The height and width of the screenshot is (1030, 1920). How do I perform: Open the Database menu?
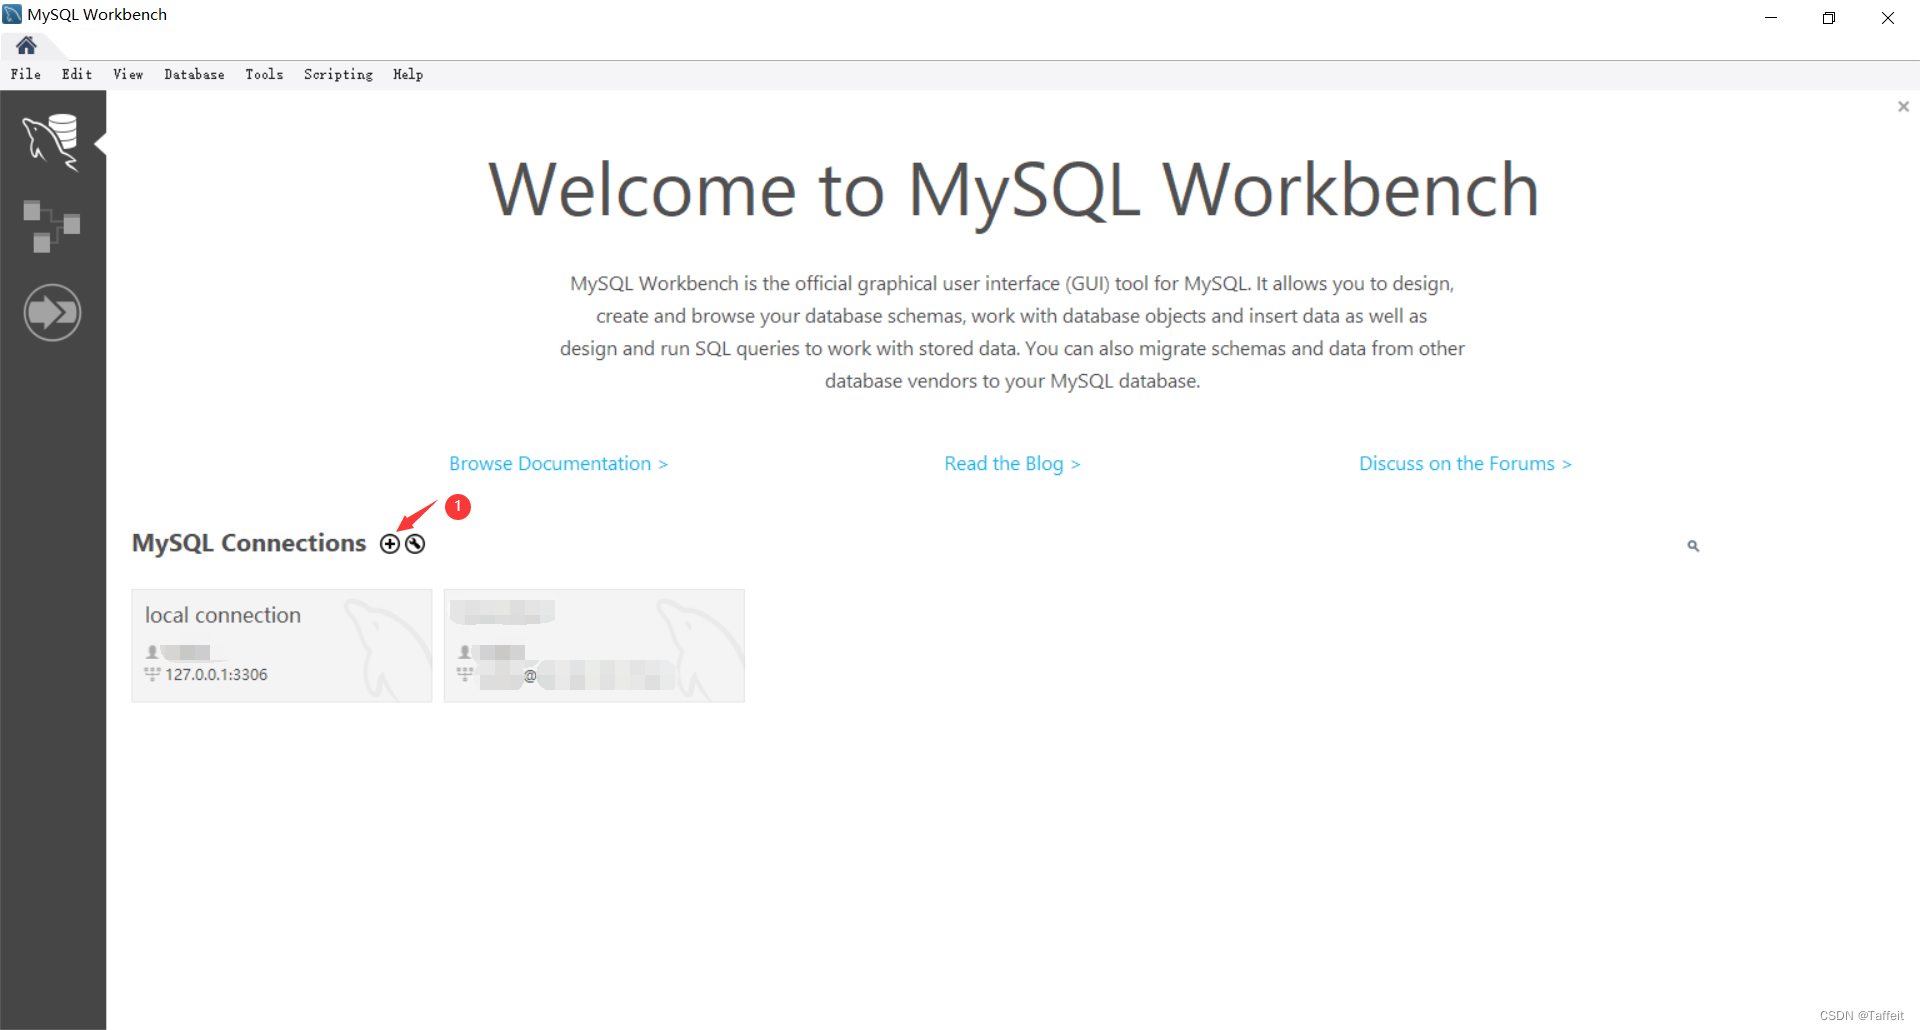[x=194, y=74]
